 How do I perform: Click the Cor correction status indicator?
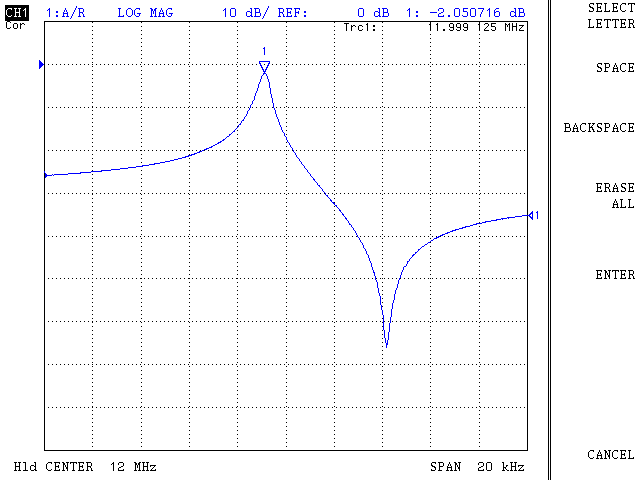[15, 26]
